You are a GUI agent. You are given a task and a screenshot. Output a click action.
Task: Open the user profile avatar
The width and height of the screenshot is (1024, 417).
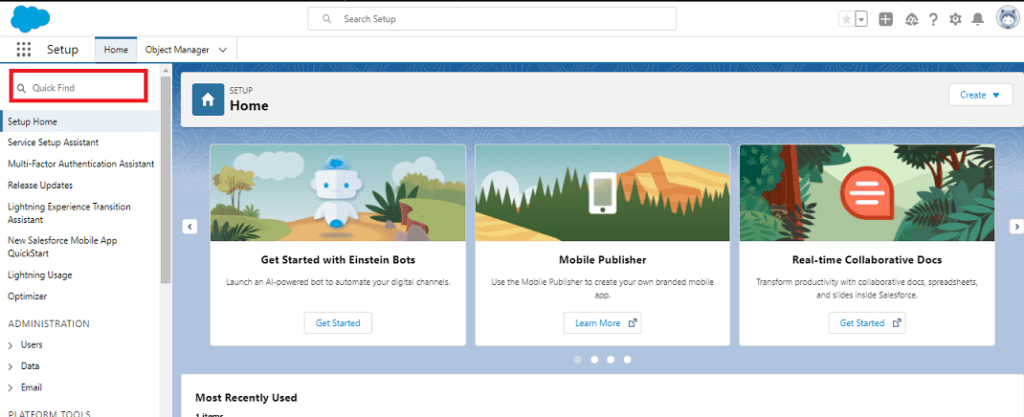[x=1008, y=19]
